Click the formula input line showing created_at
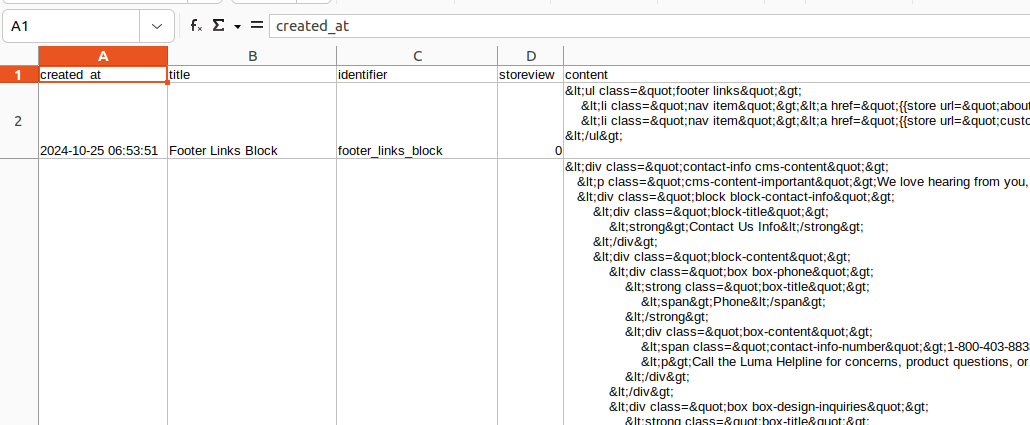 640,26
